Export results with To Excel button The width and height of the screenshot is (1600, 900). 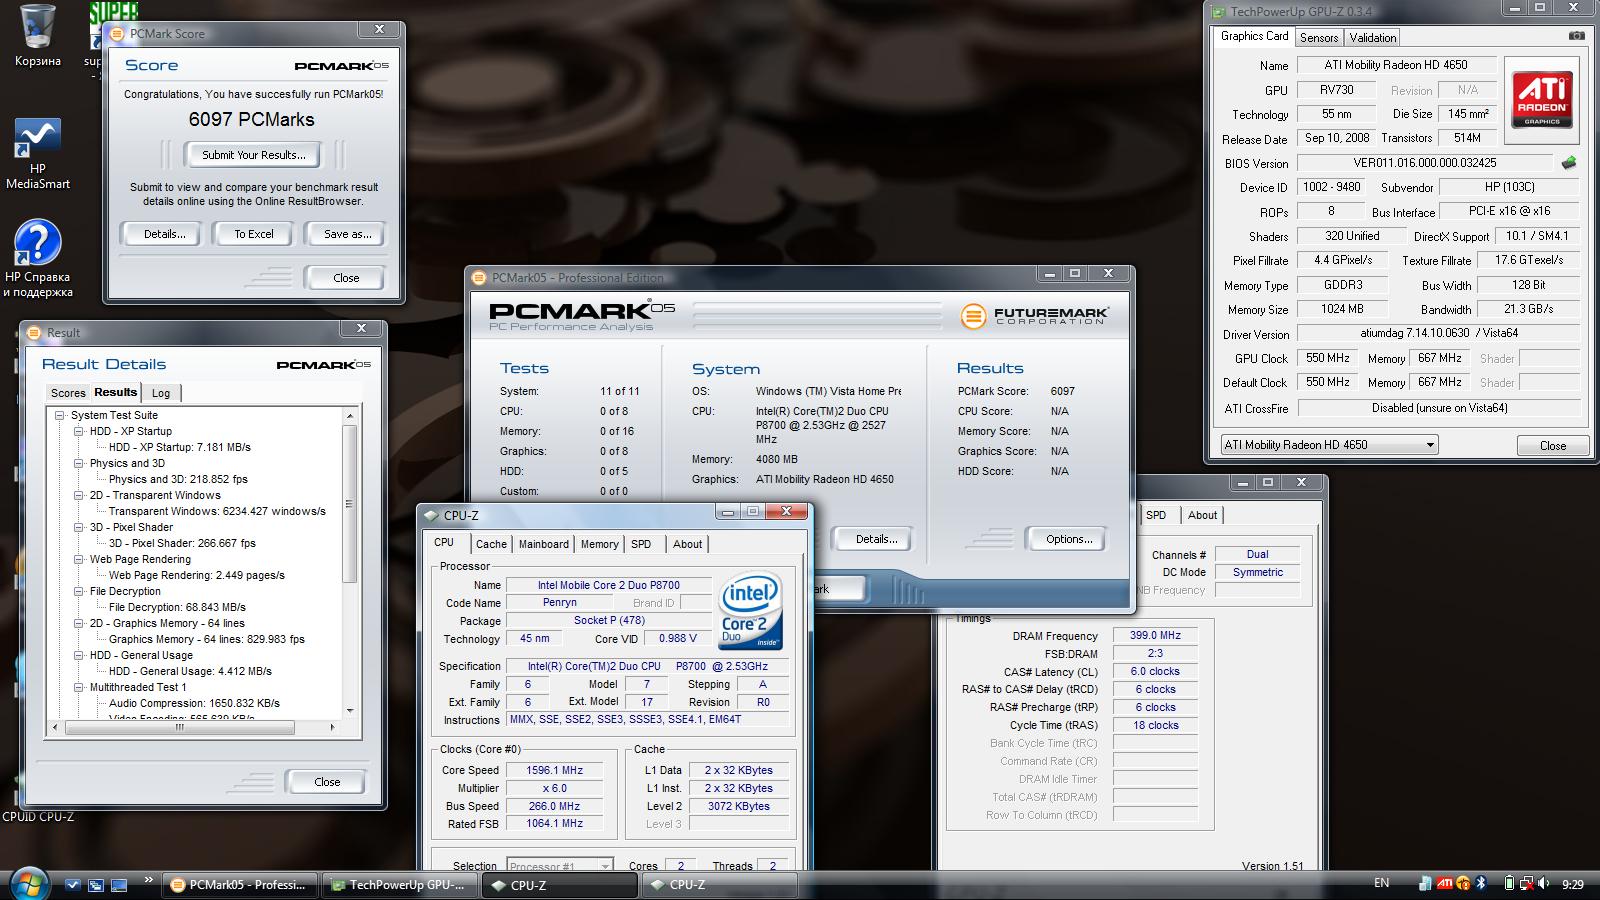[254, 234]
